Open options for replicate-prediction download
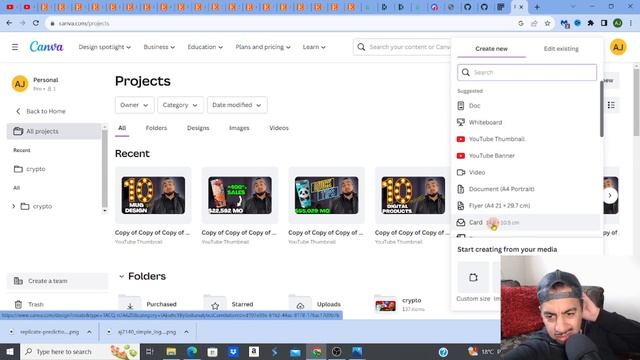 click(x=89, y=332)
